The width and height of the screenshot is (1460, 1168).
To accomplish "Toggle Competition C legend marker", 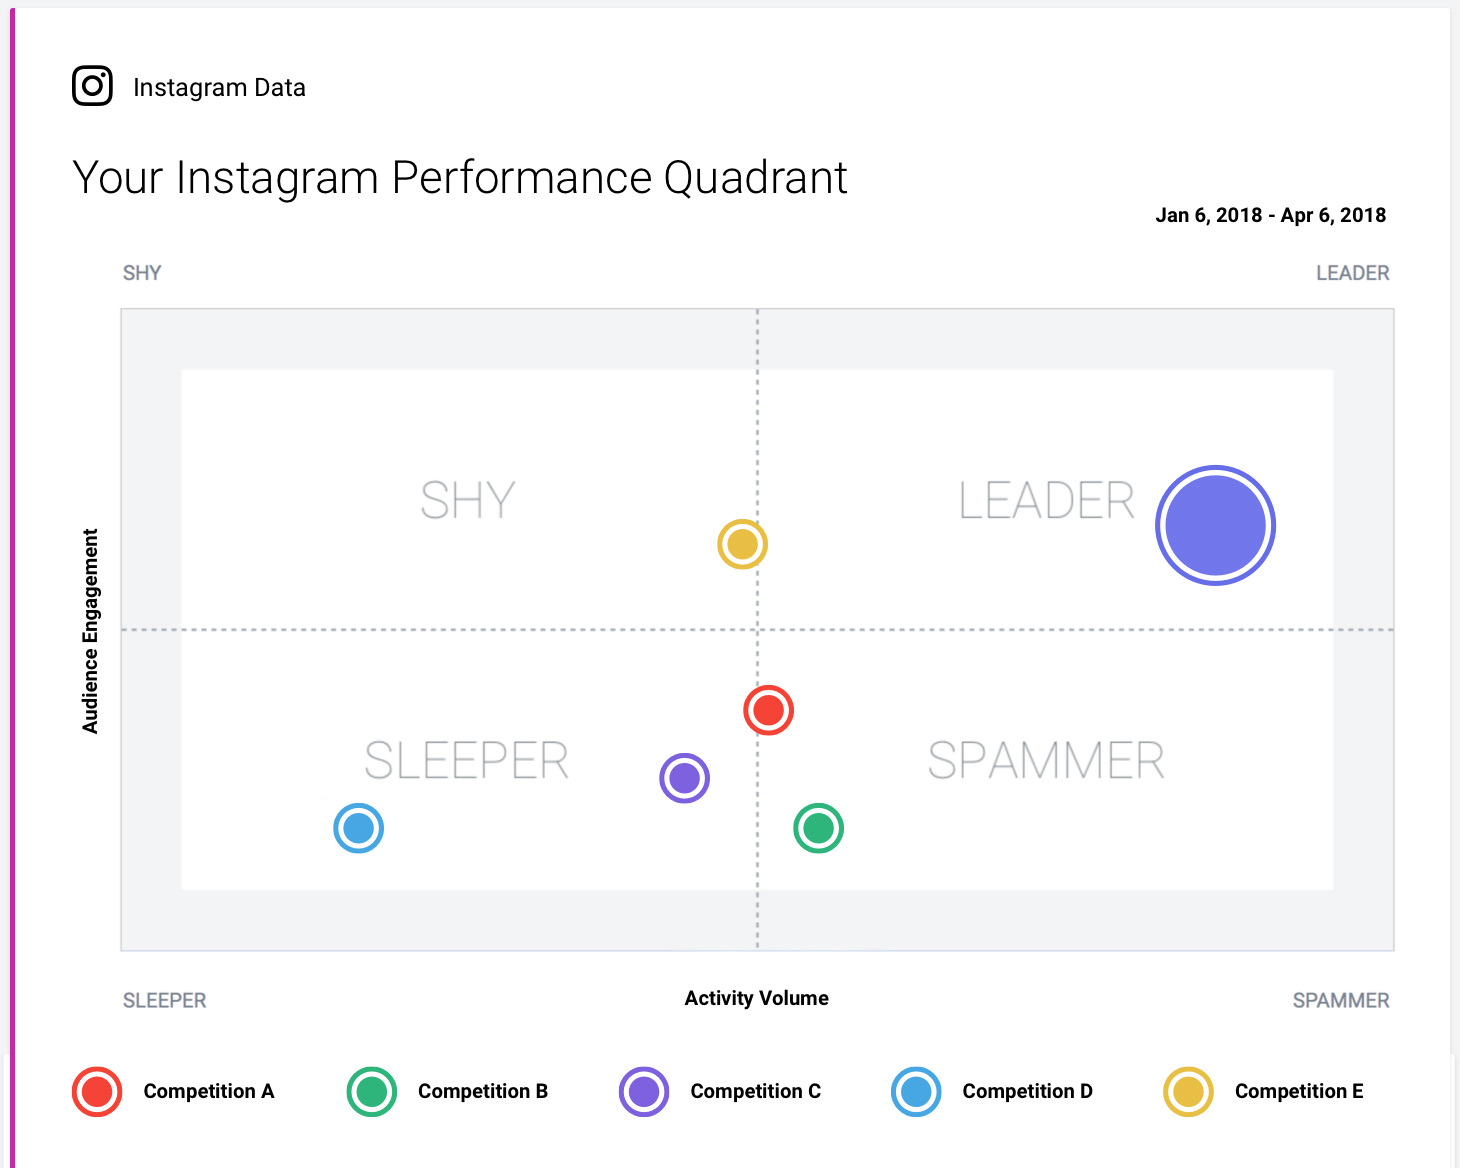I will [644, 1092].
